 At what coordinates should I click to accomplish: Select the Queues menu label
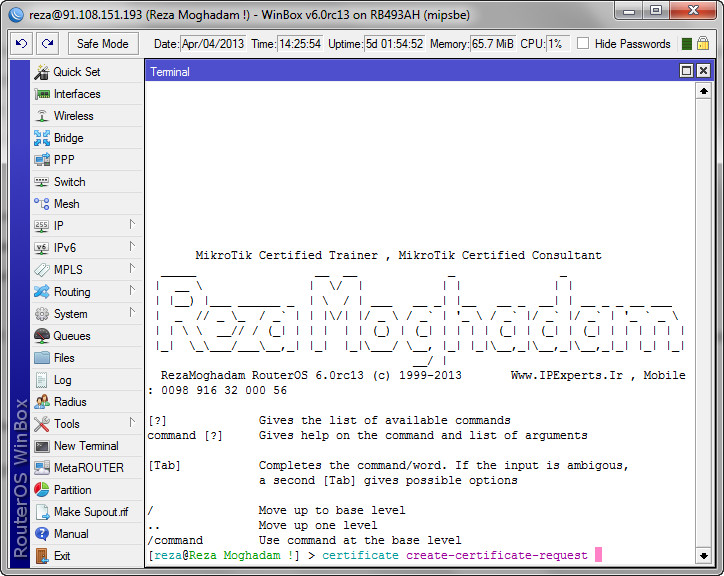(72, 336)
